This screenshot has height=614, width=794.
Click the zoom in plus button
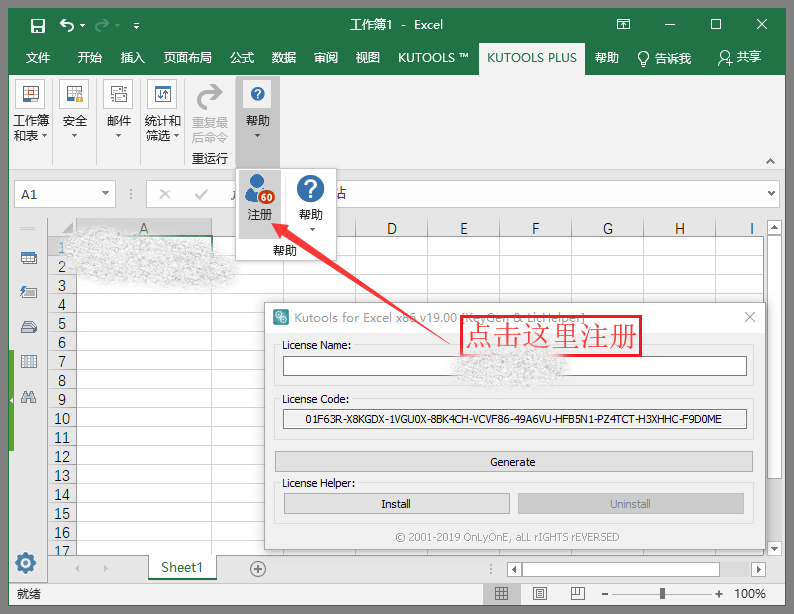[x=719, y=594]
